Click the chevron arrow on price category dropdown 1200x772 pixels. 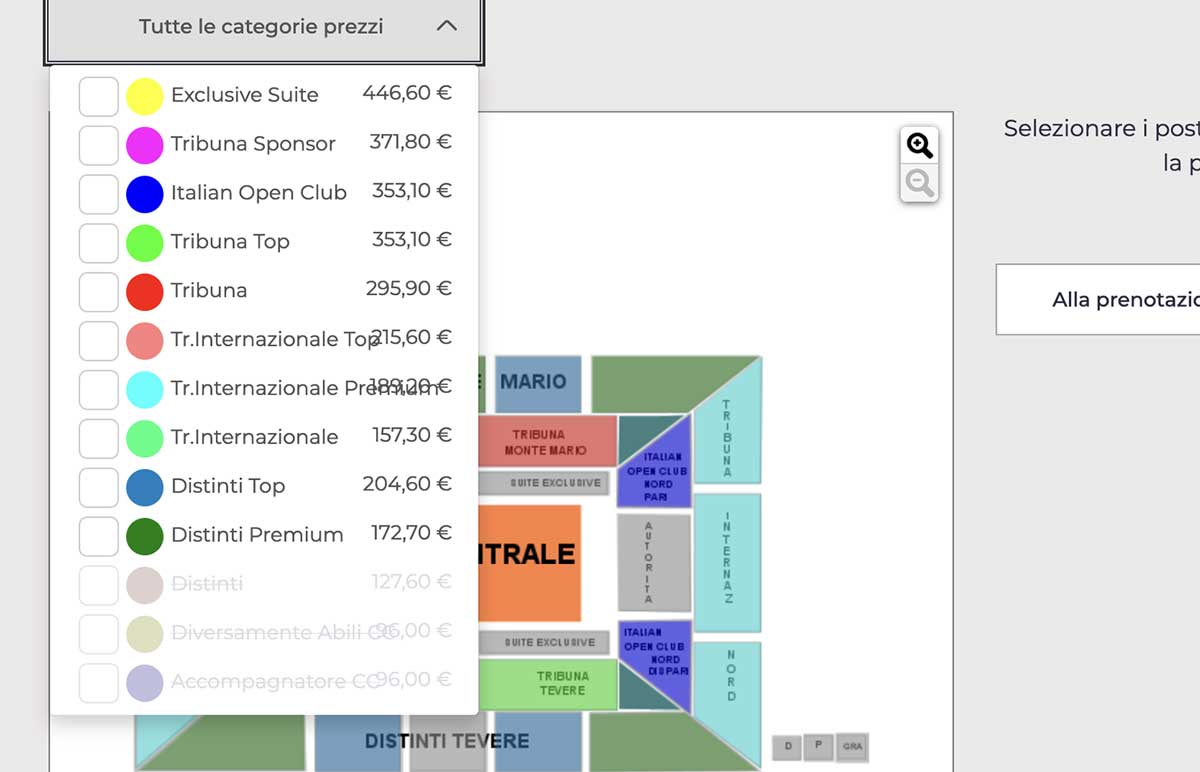(446, 27)
